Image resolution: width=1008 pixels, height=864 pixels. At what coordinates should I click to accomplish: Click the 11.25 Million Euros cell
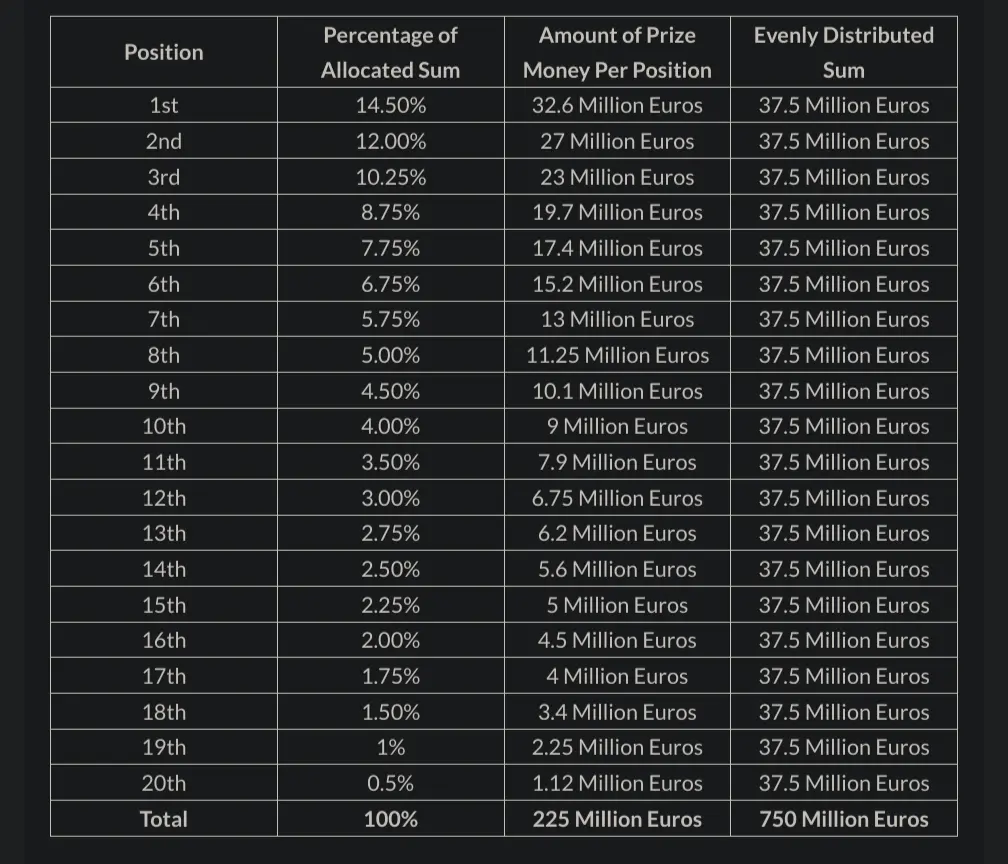pyautogui.click(x=617, y=355)
